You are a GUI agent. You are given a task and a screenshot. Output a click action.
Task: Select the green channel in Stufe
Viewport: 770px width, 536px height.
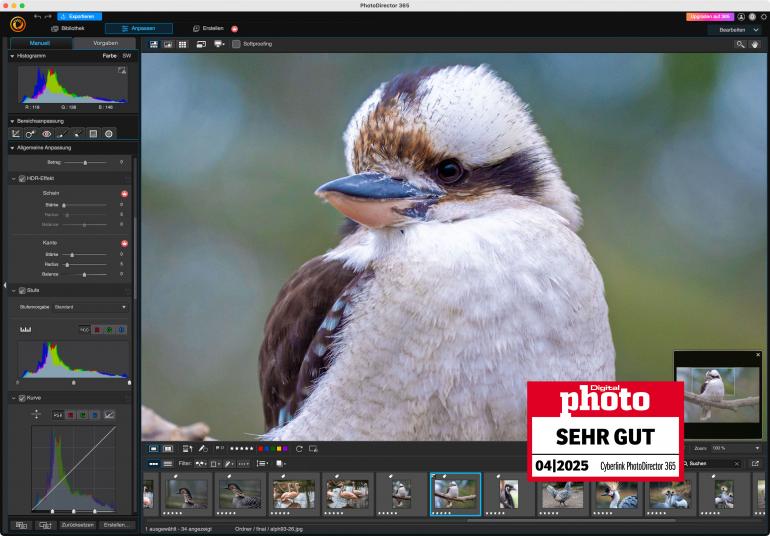click(x=109, y=330)
